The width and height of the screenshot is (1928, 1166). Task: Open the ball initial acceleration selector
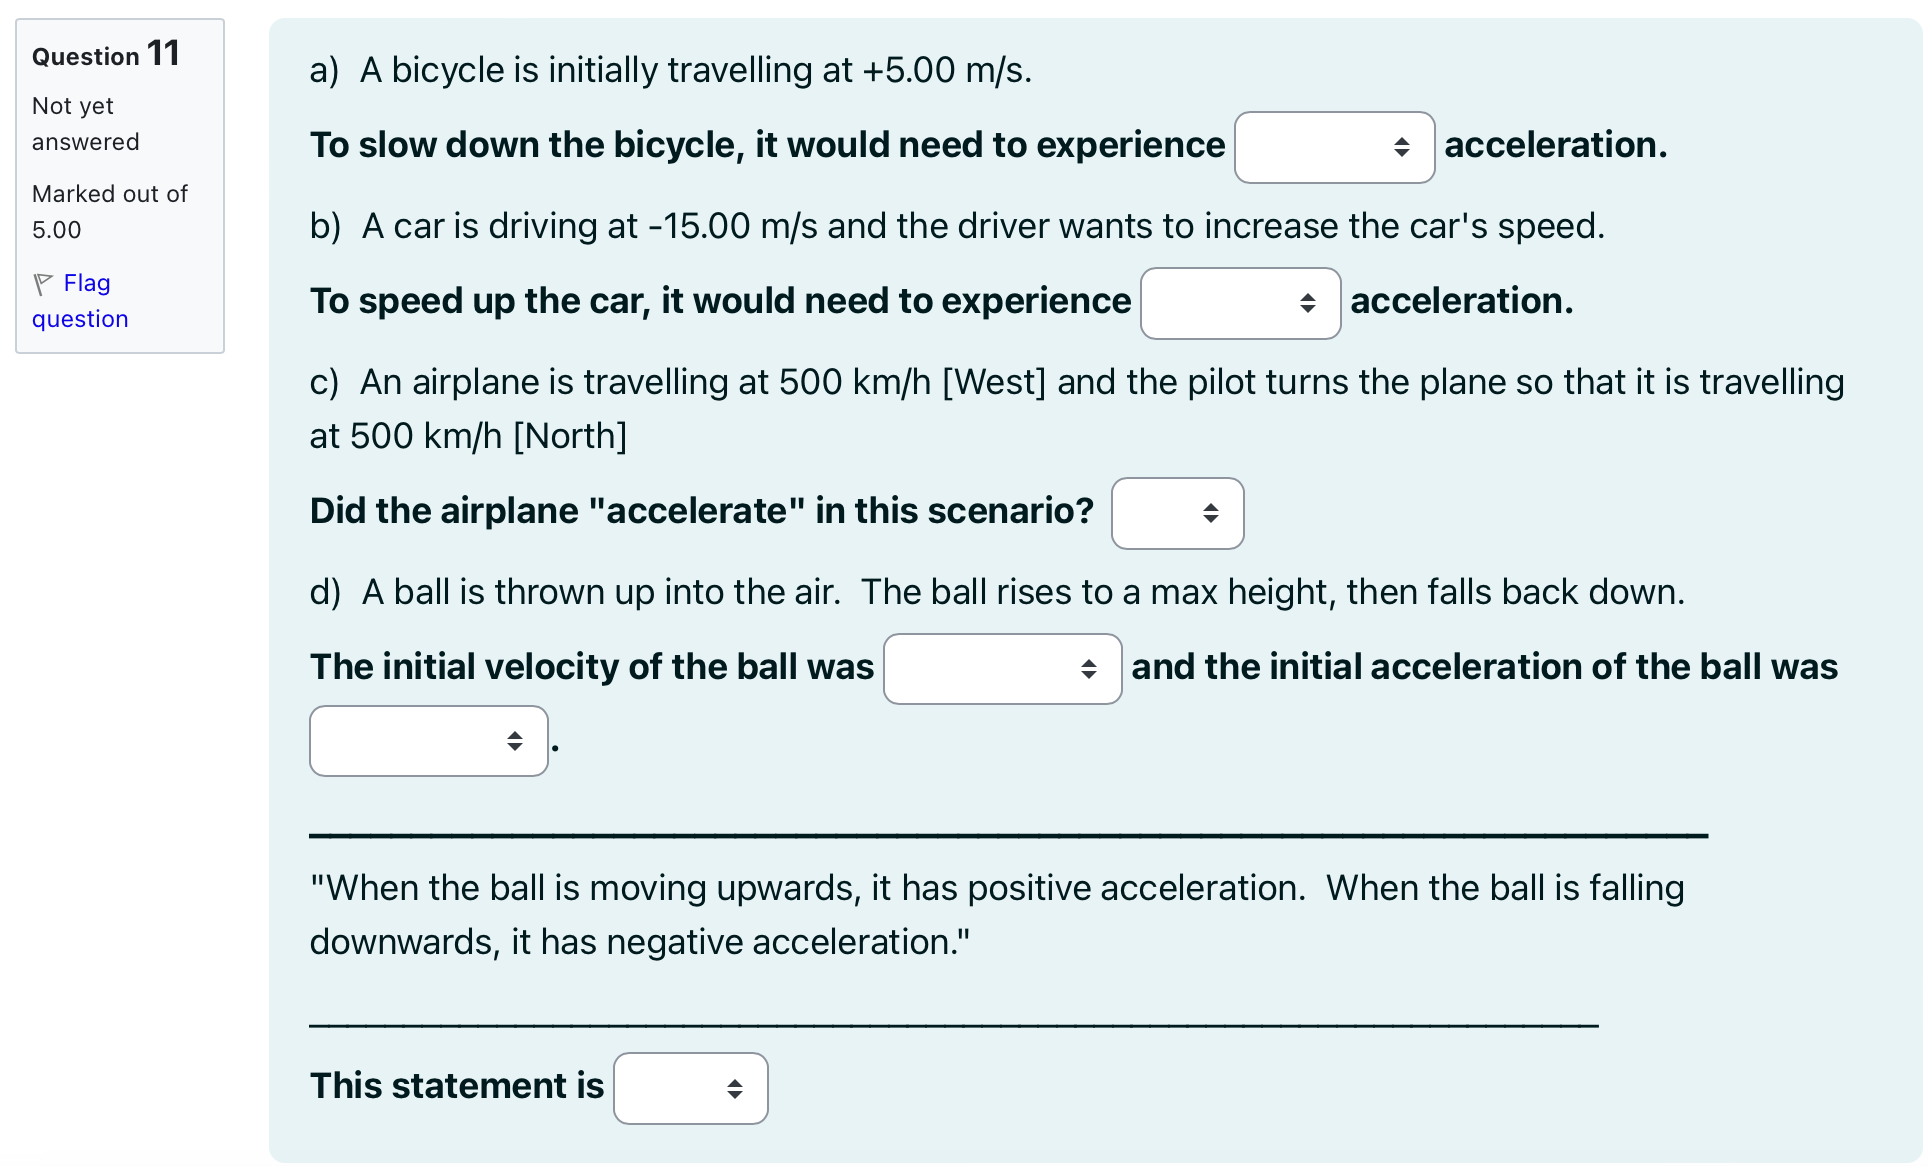coord(428,741)
